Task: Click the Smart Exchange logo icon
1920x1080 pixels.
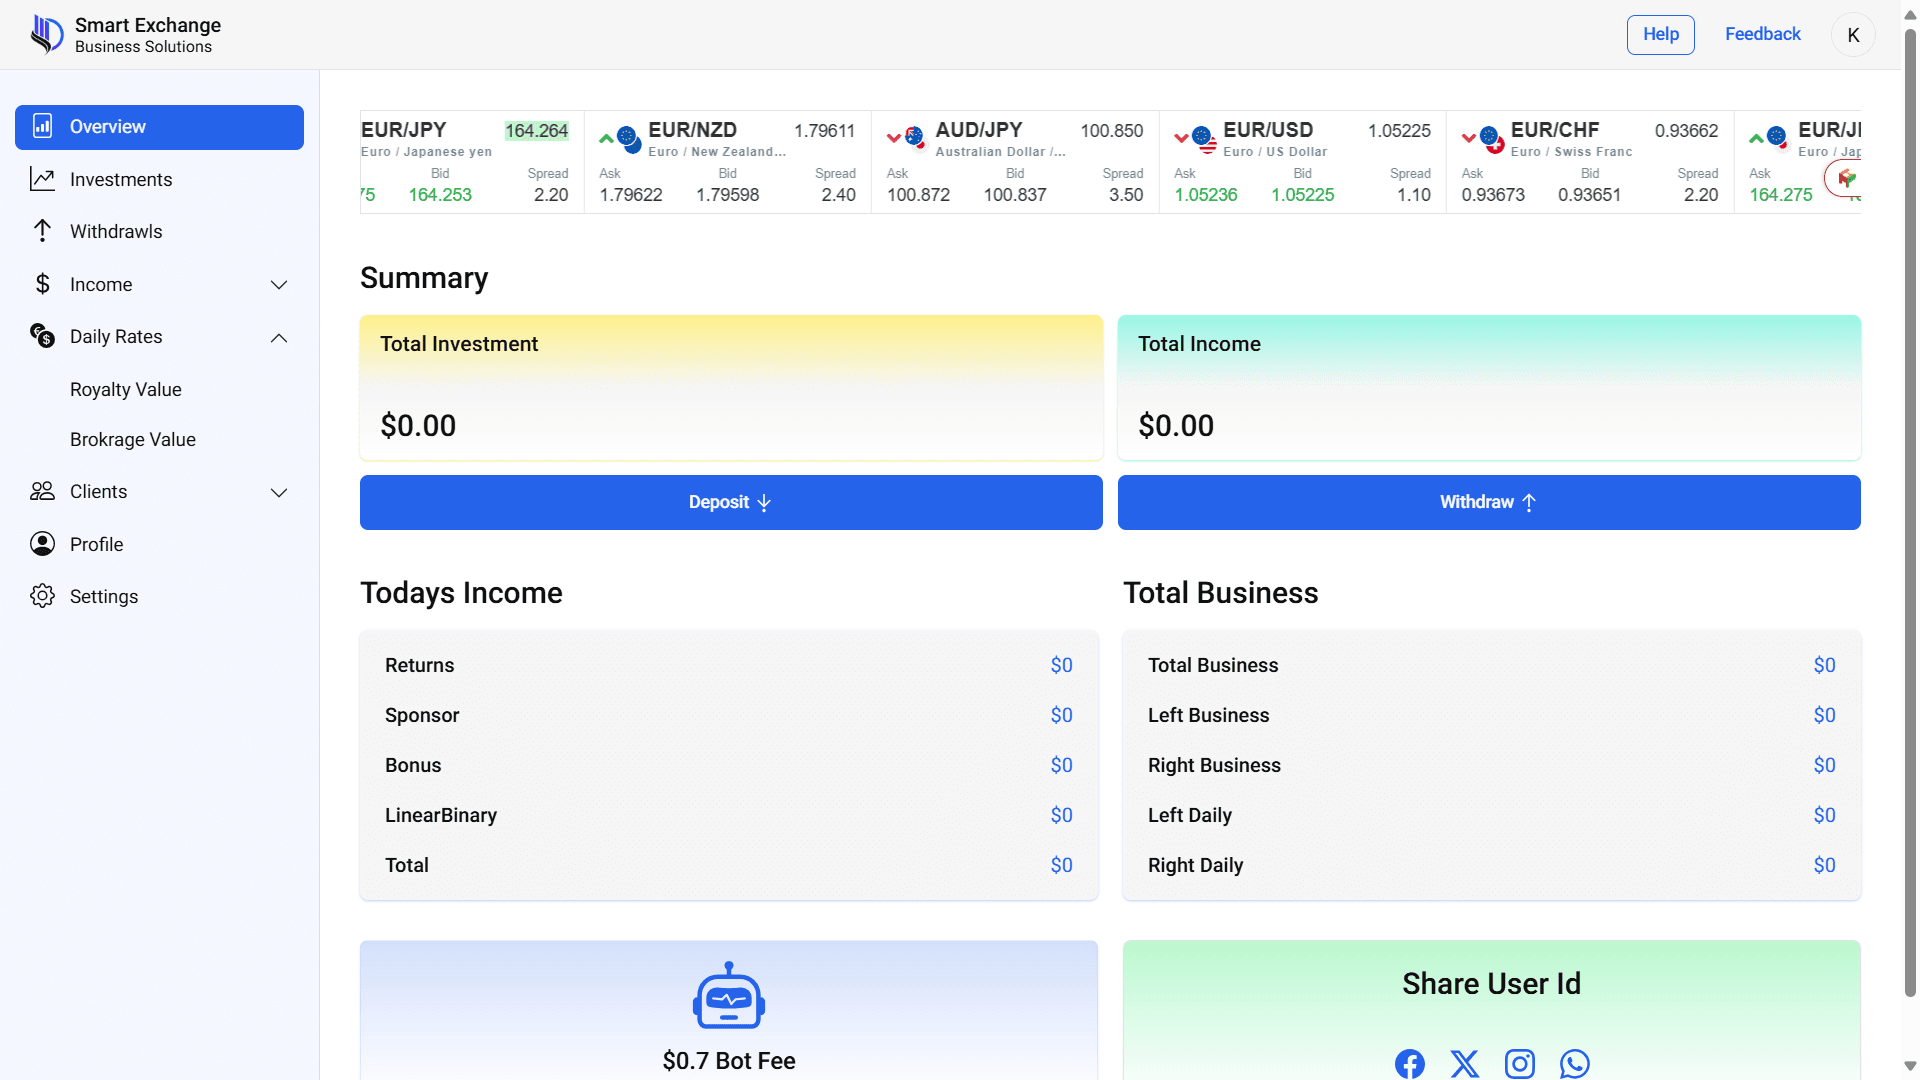Action: (x=46, y=34)
